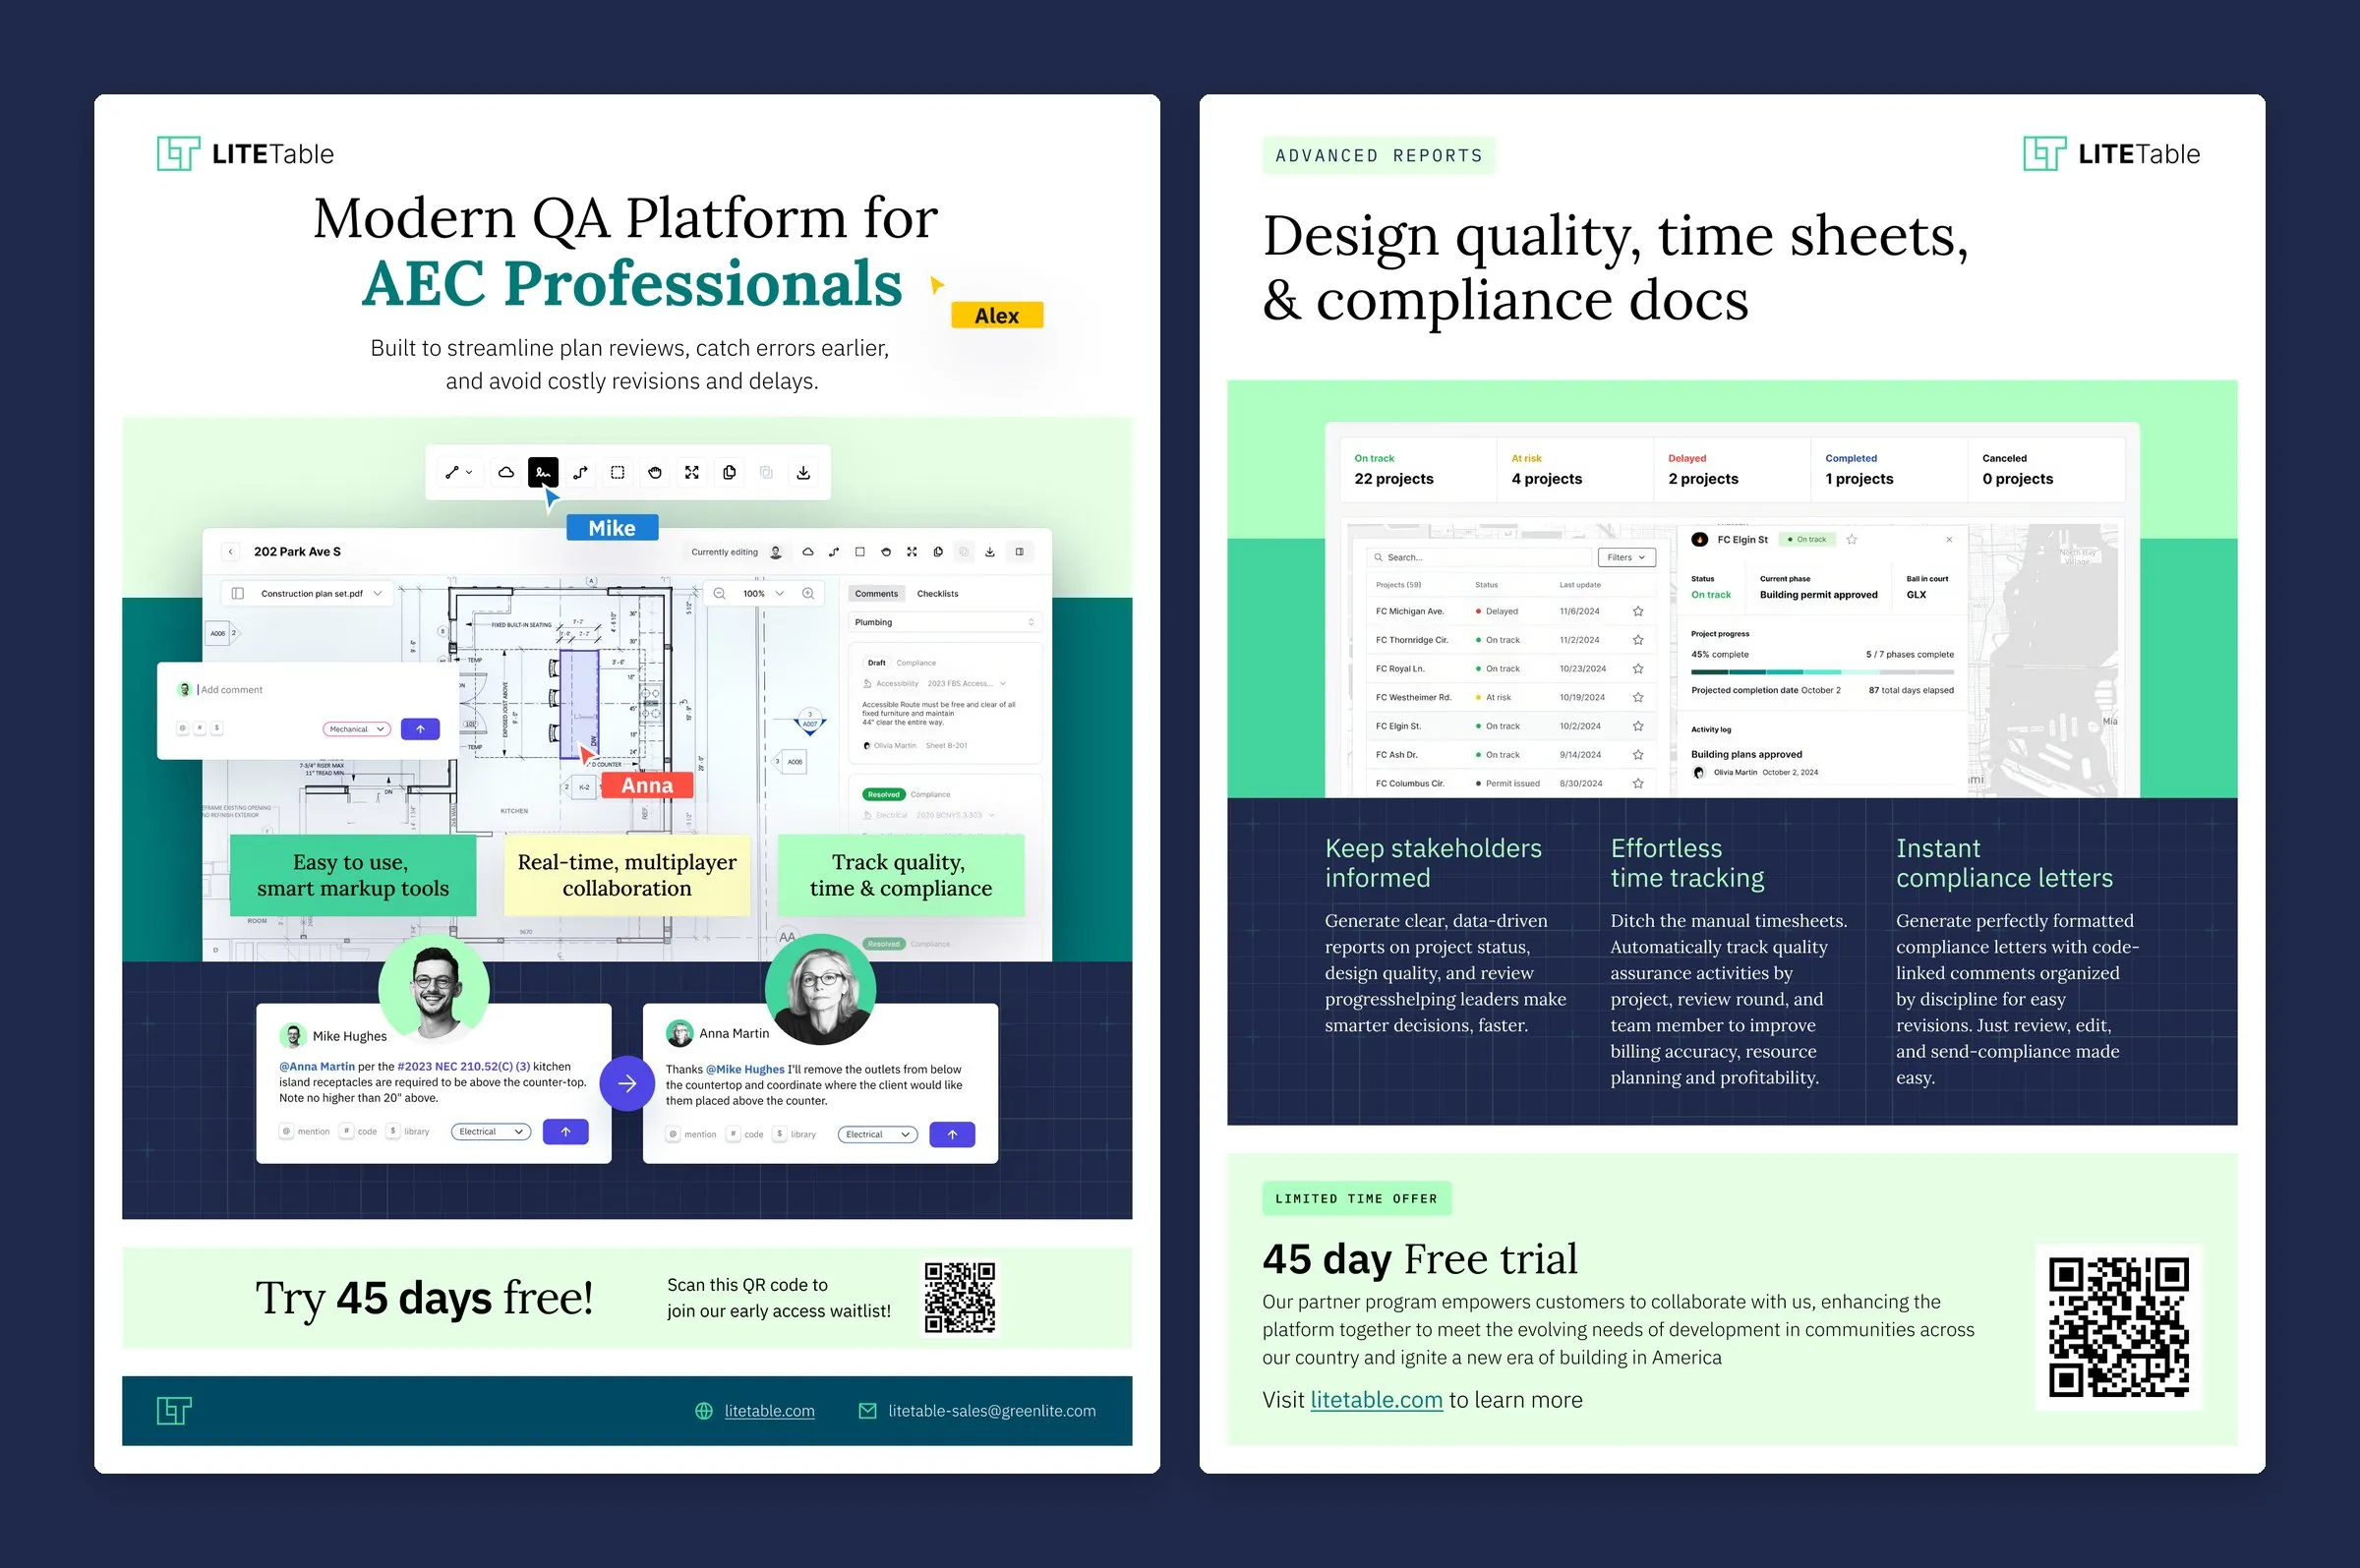Star the FC Ash Dr. project
The height and width of the screenshot is (1568, 2360).
point(1638,755)
